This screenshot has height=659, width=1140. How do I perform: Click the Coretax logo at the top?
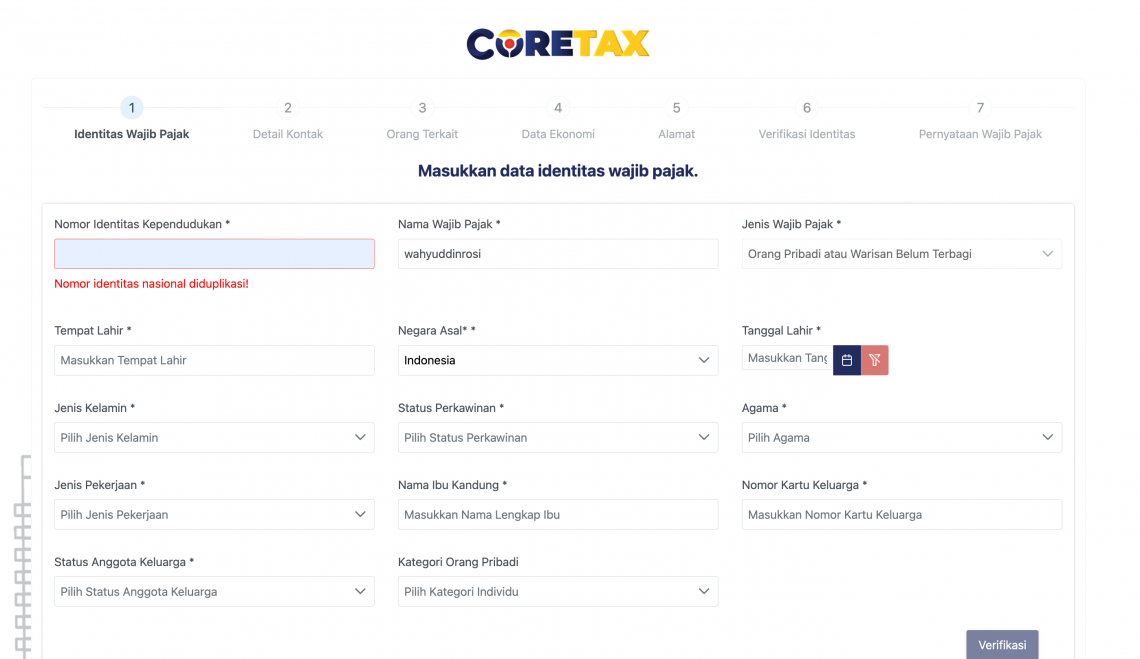click(557, 43)
